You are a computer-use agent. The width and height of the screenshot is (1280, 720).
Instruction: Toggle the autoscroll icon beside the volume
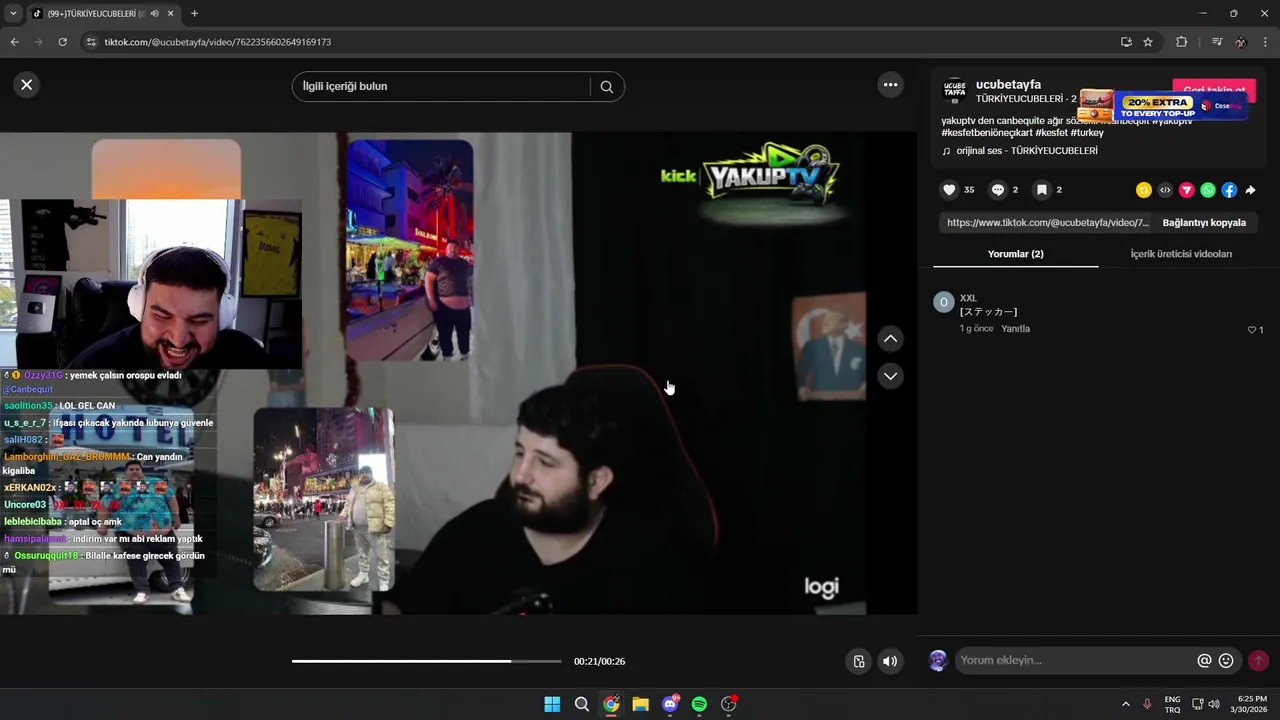[x=858, y=661]
